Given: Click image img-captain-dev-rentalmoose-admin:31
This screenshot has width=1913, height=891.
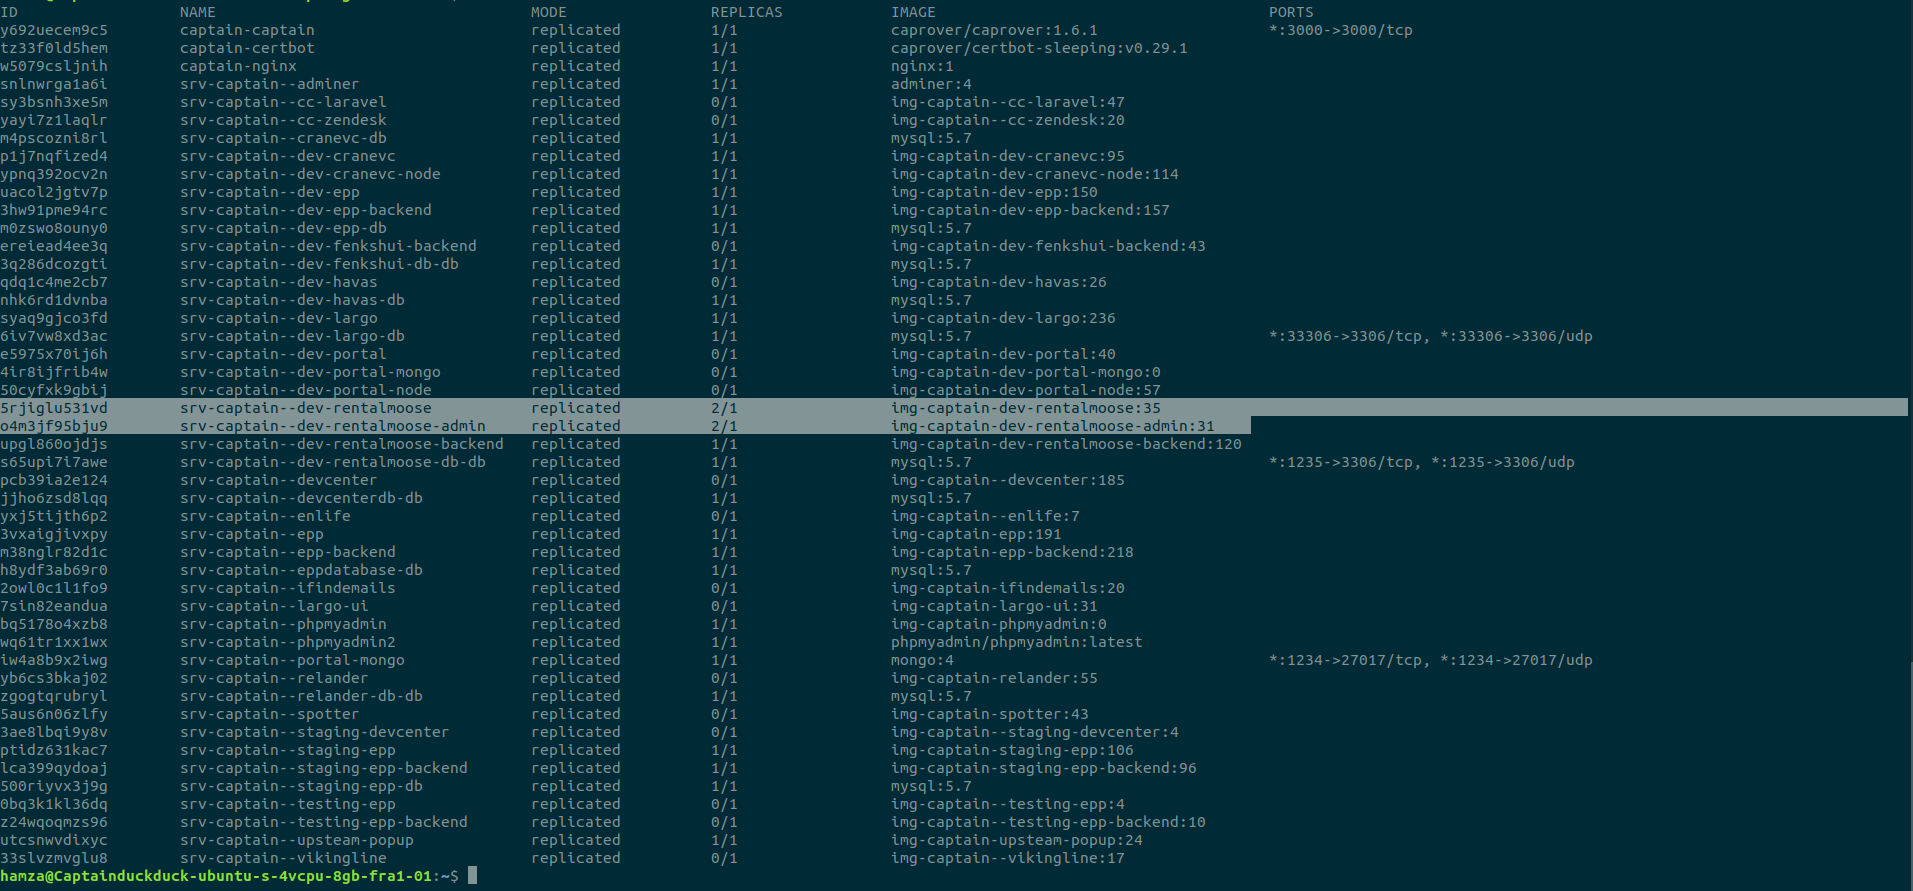Looking at the screenshot, I should [x=1053, y=426].
